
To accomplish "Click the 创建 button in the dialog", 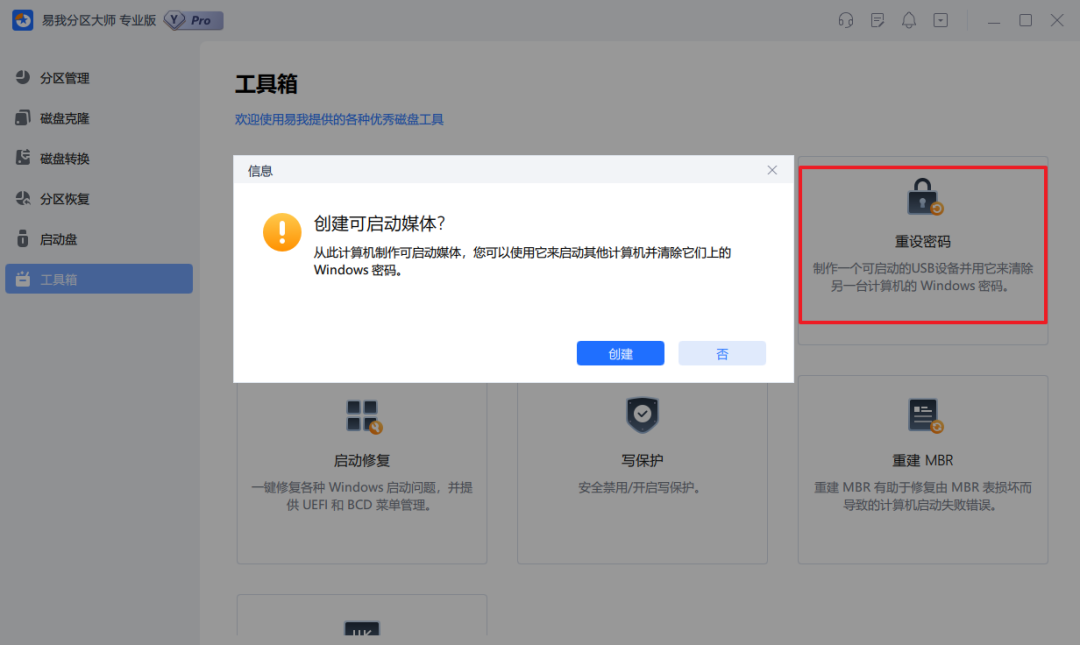I will (x=620, y=354).
